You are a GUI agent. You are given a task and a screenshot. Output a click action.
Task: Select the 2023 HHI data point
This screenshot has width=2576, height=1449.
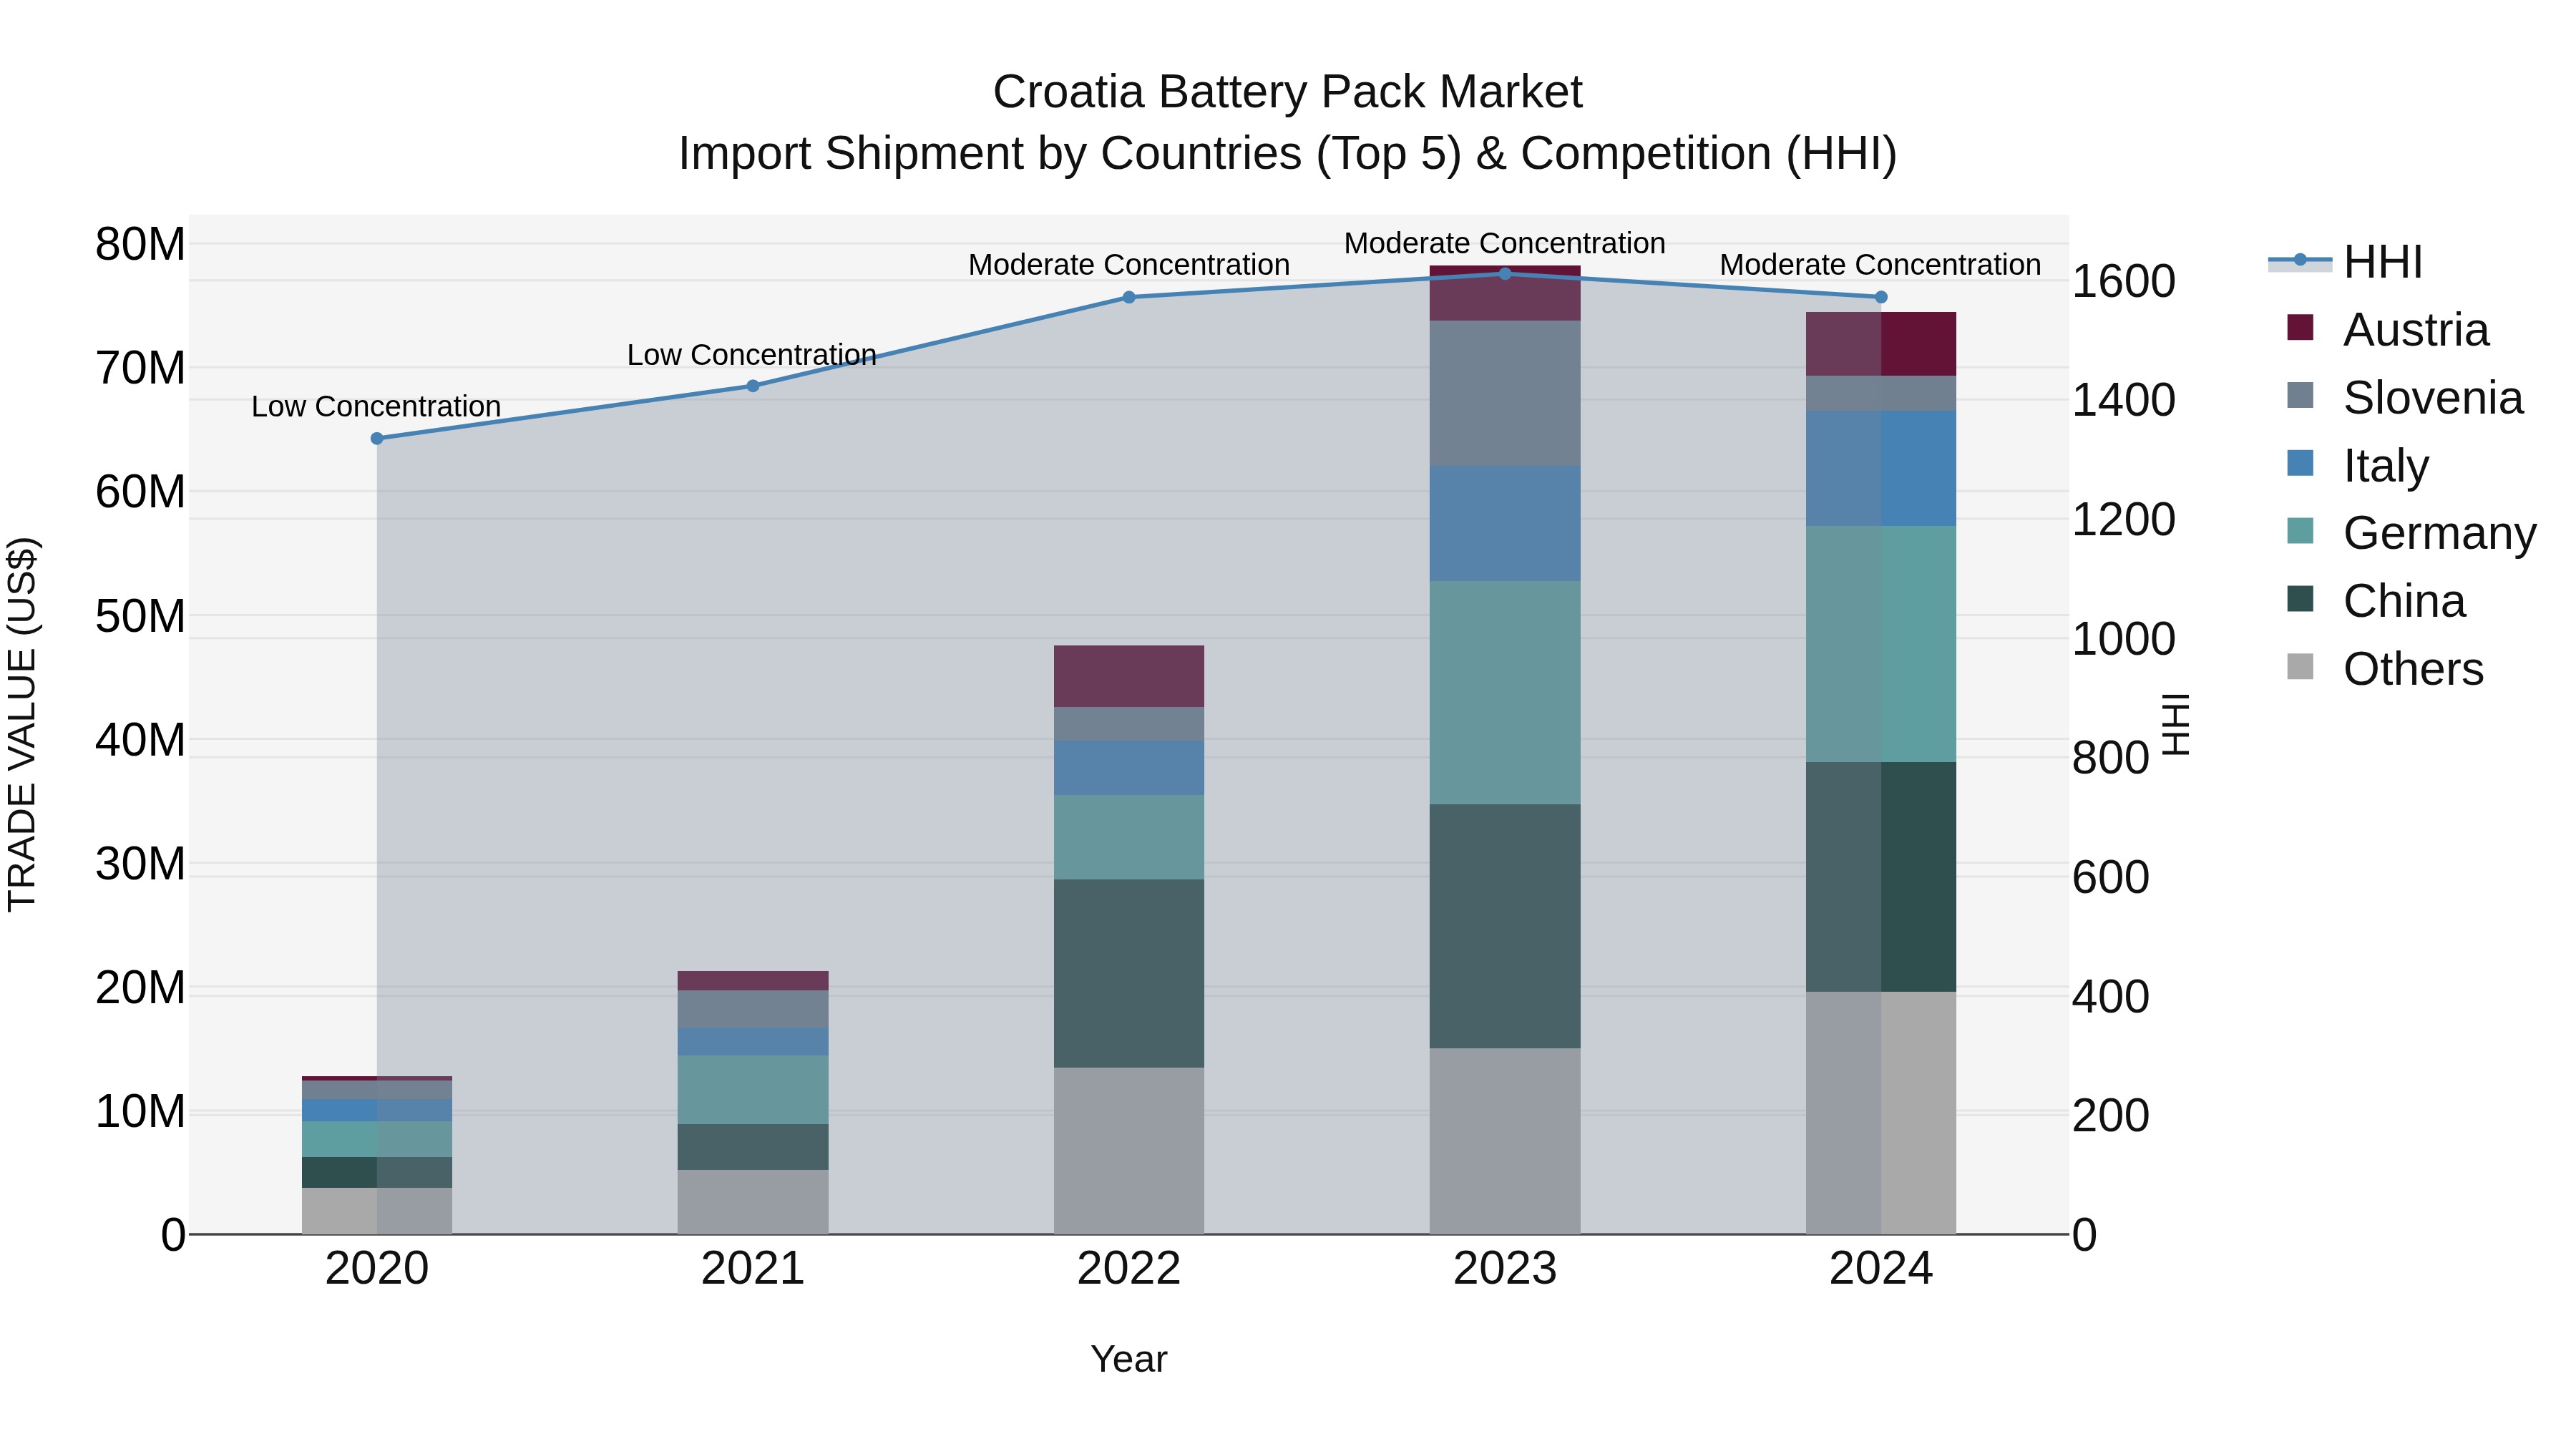[x=1505, y=274]
